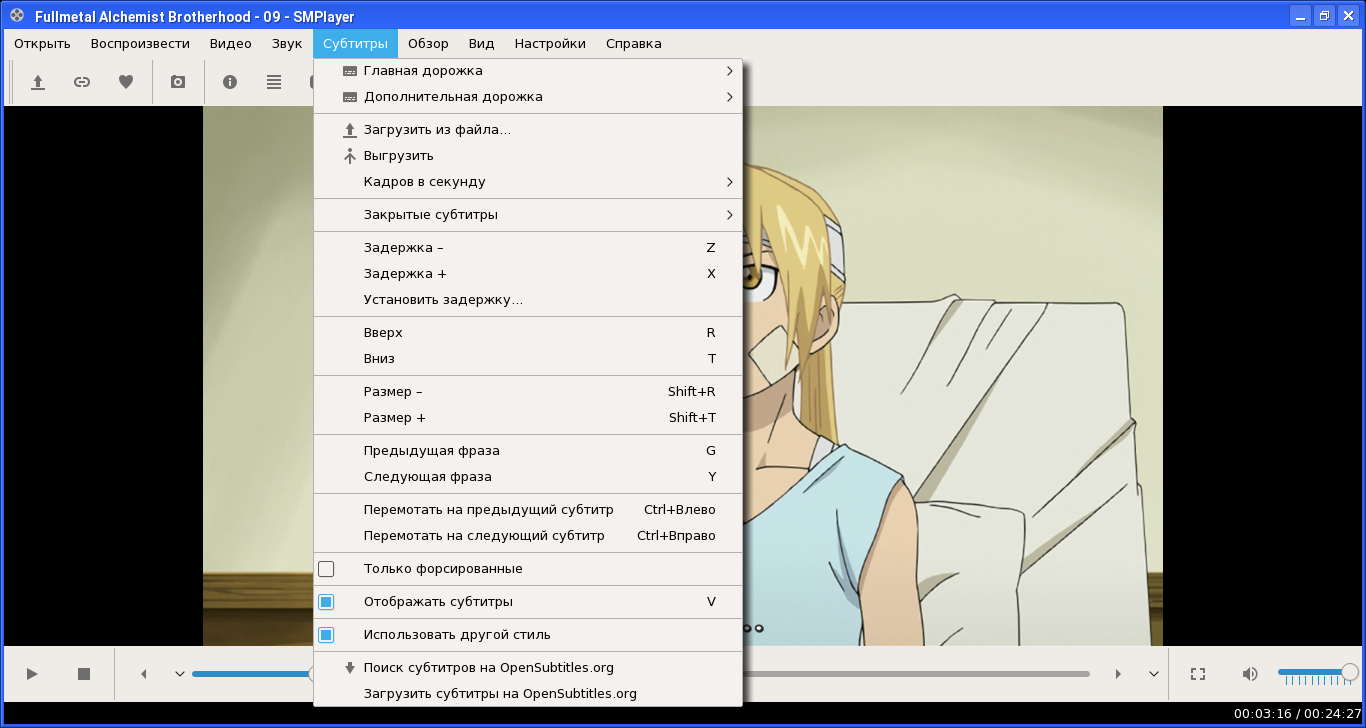Enable the Только форсированные checkbox
This screenshot has width=1366, height=728.
click(326, 569)
